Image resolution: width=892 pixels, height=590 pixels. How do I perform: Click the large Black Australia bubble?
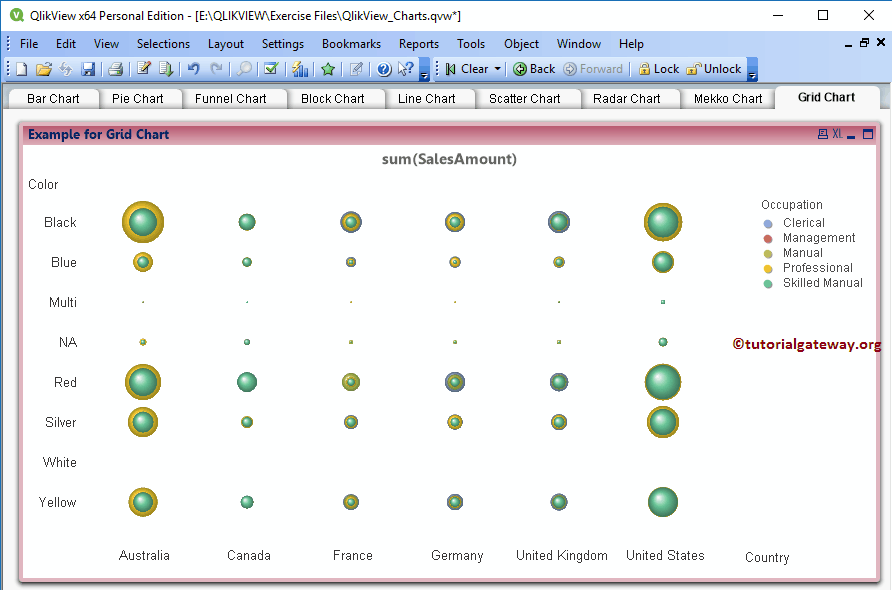point(142,222)
